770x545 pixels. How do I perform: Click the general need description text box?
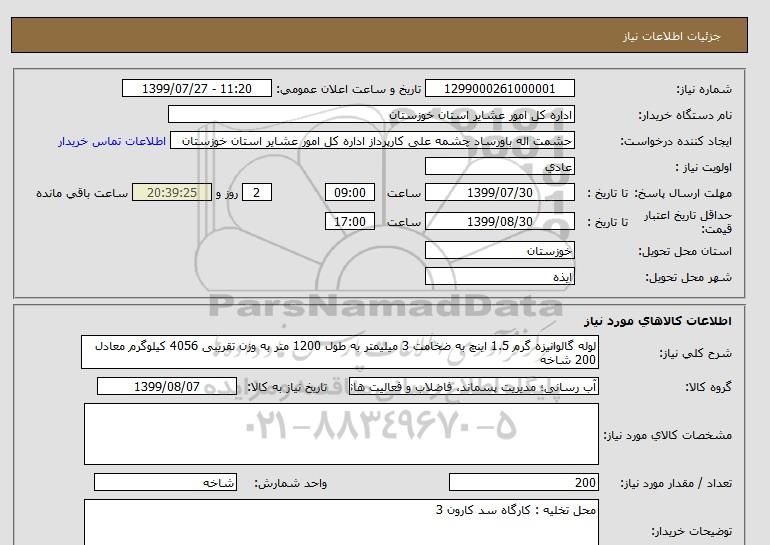pyautogui.click(x=340, y=352)
